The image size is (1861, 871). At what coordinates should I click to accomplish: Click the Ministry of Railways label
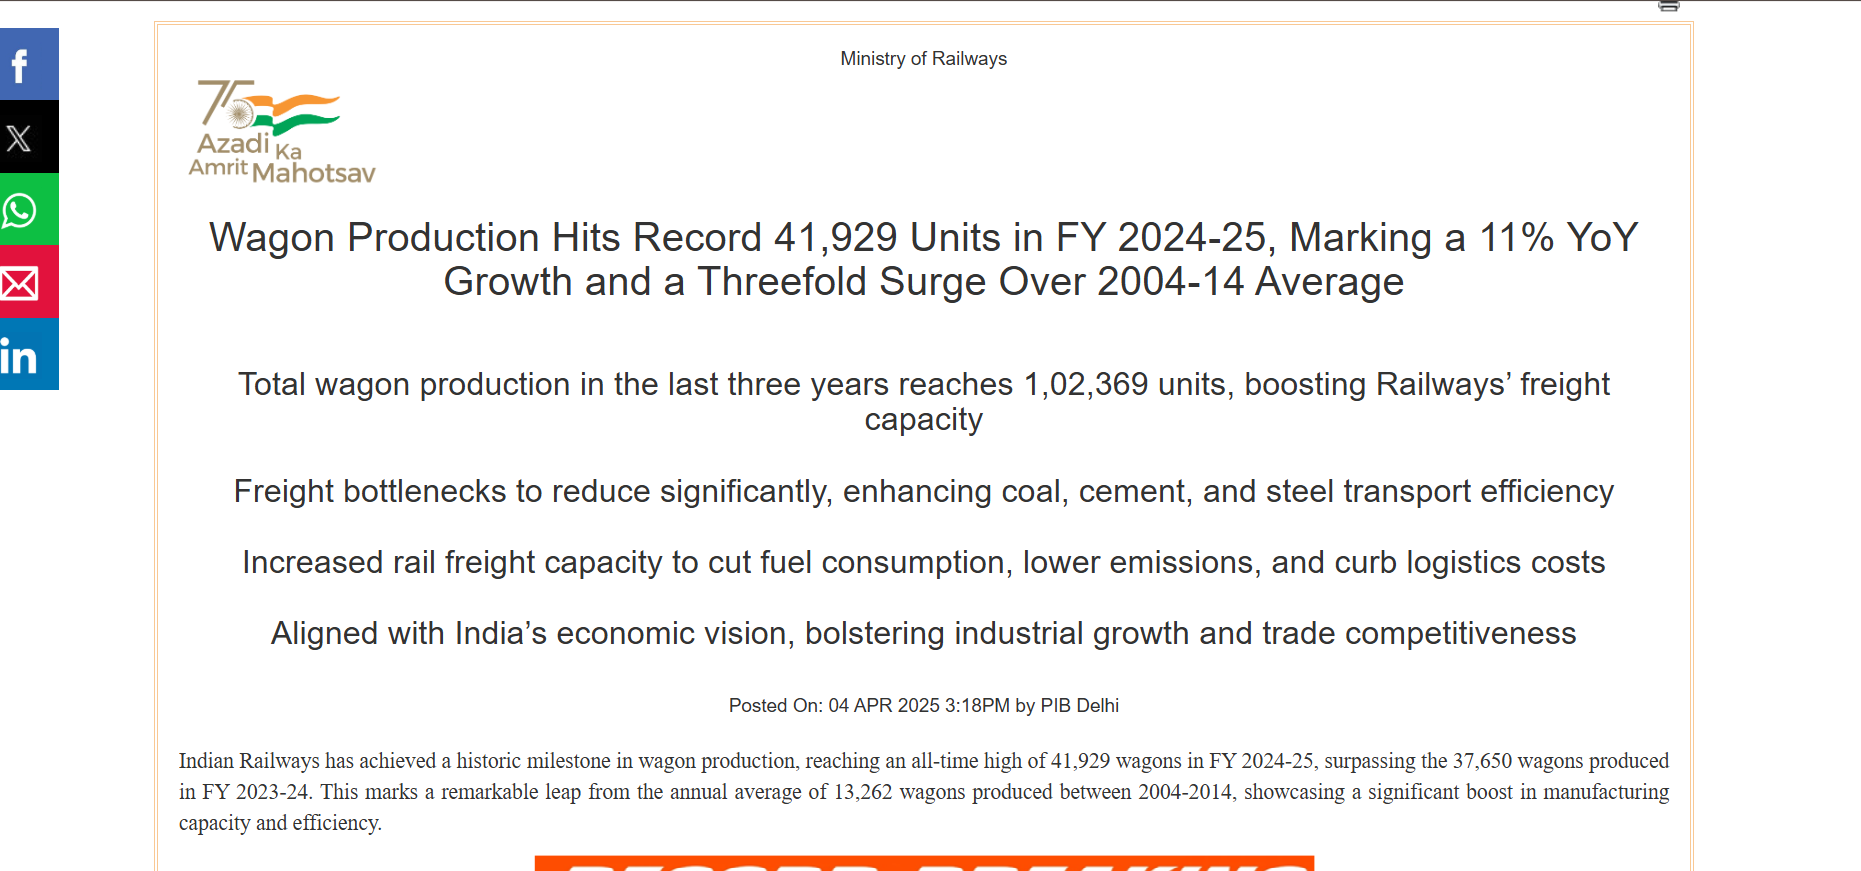pos(923,59)
